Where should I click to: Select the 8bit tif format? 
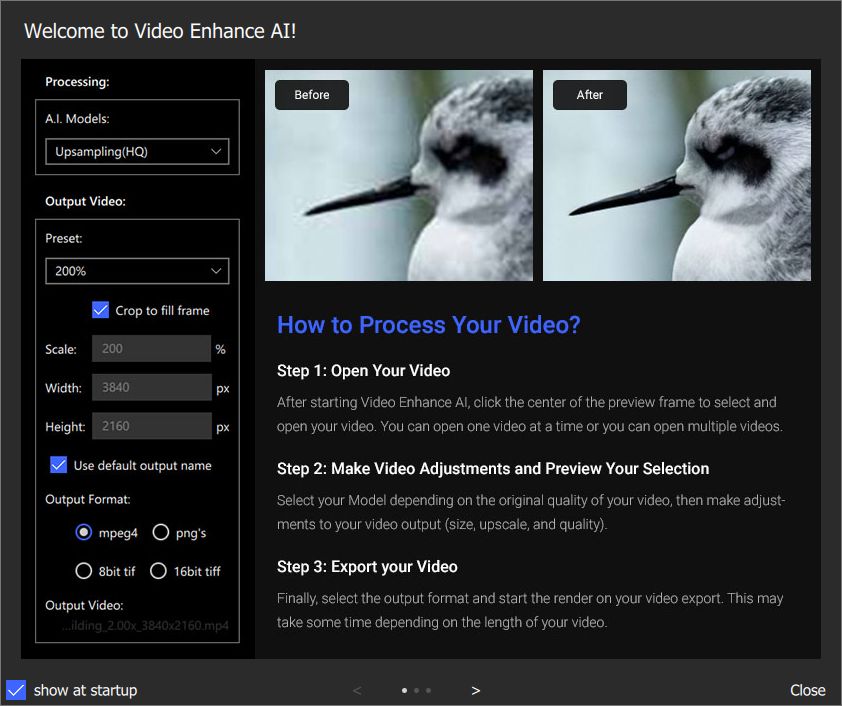[x=84, y=570]
